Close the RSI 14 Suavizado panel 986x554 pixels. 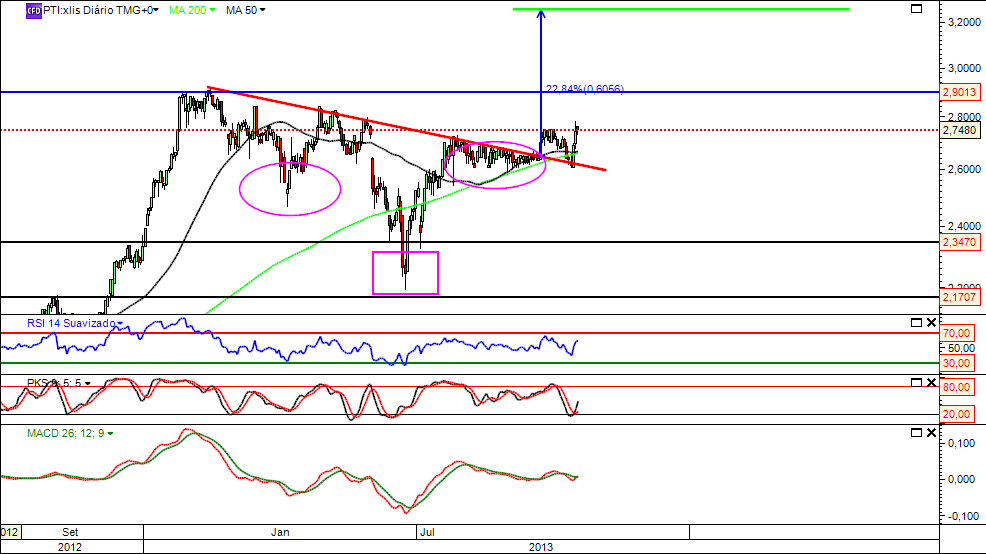(931, 323)
